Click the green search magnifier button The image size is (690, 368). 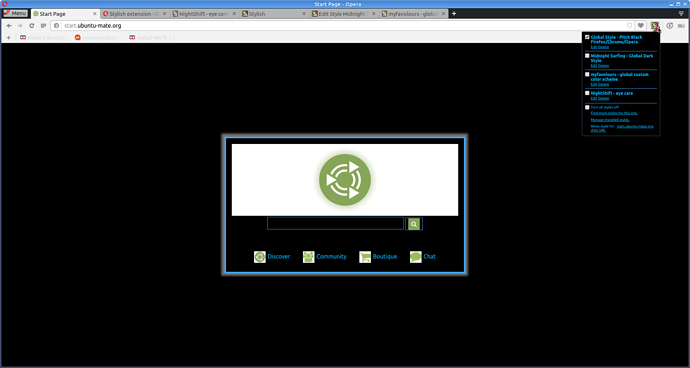coord(414,224)
